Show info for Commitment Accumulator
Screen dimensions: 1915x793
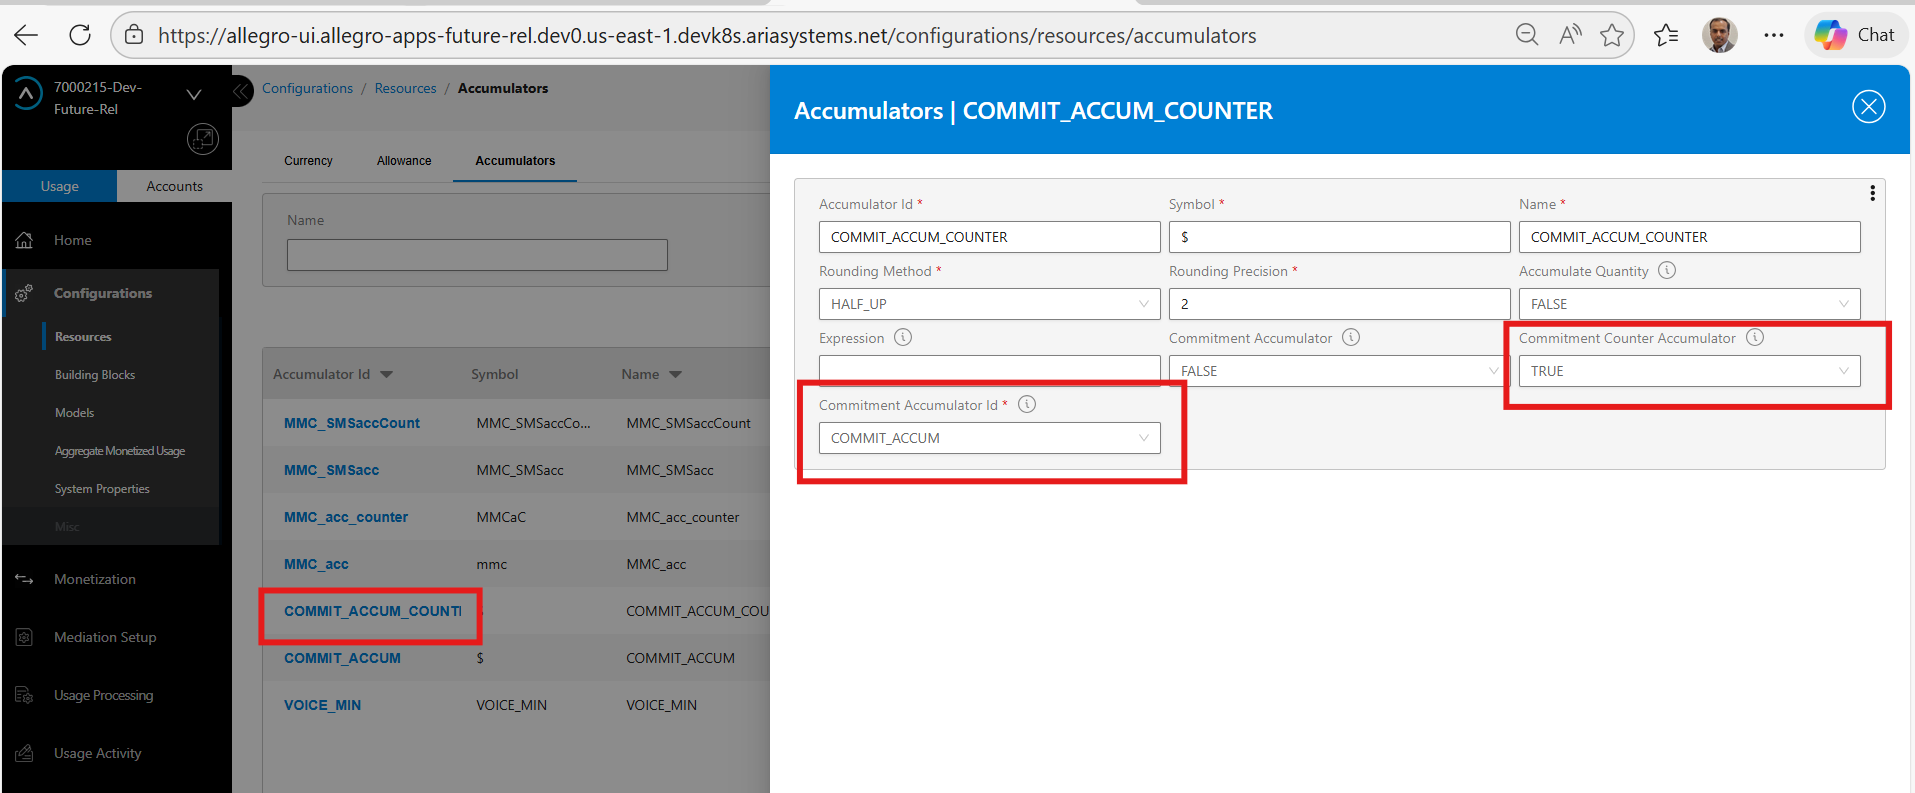1351,337
